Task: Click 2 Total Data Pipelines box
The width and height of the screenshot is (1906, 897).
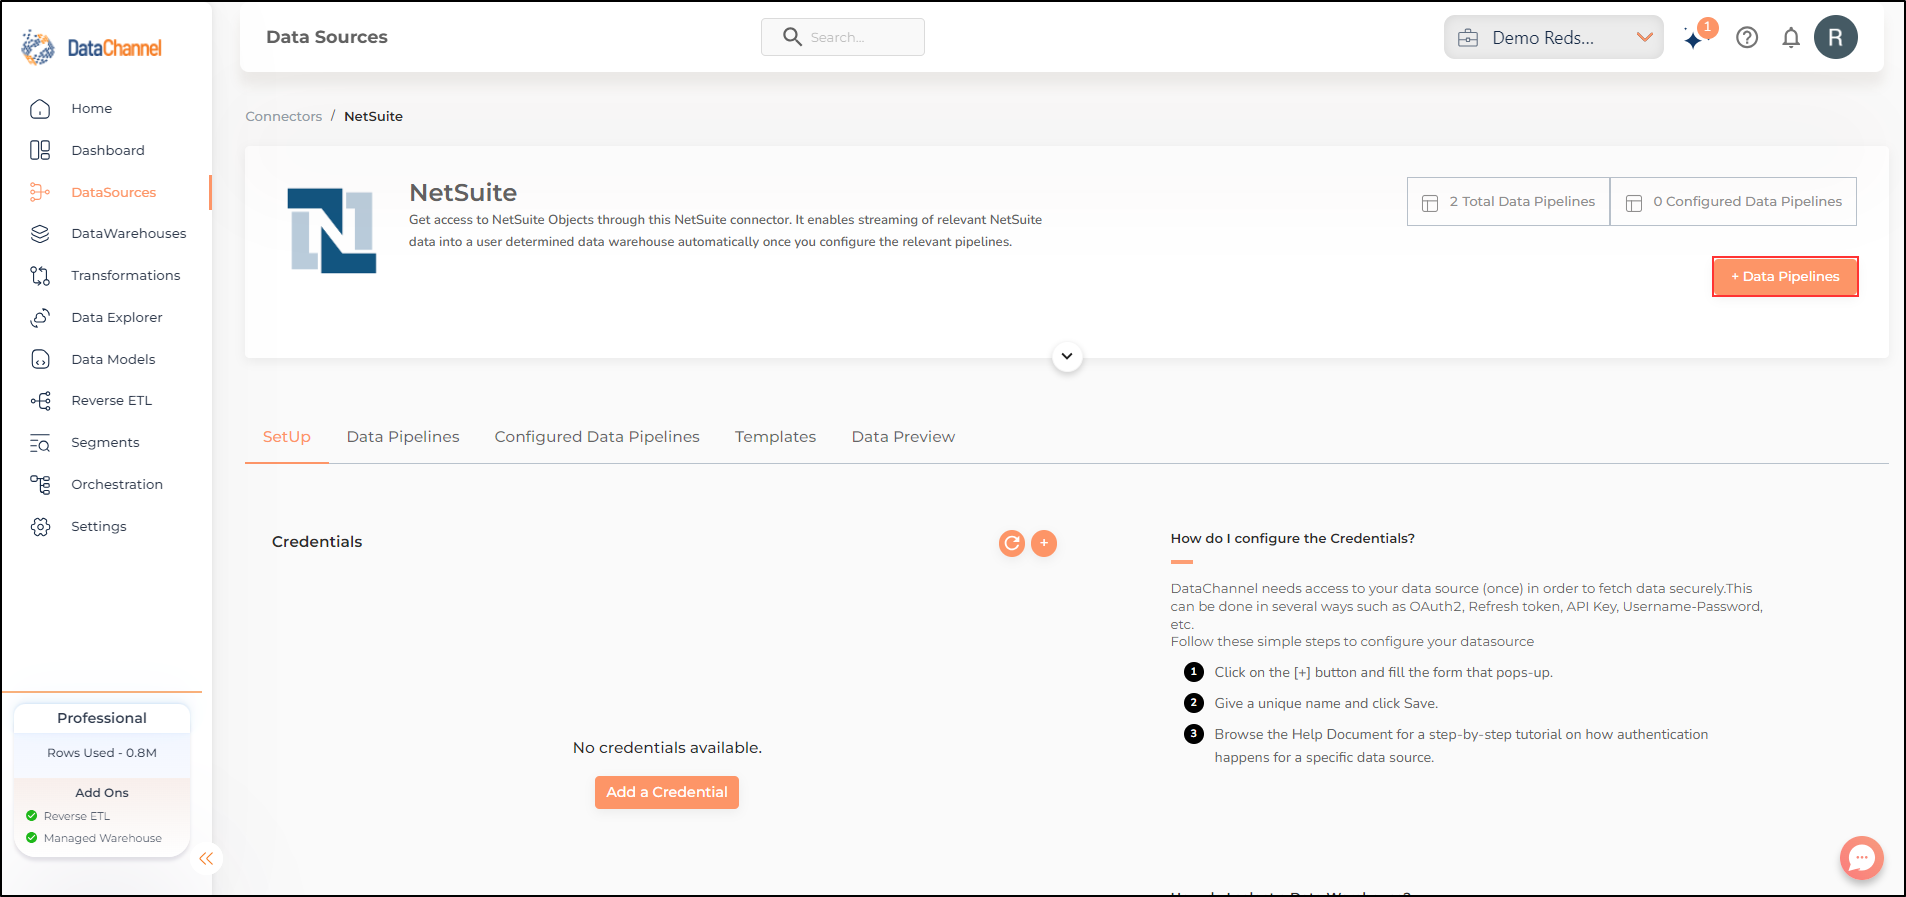Action: click(x=1508, y=201)
